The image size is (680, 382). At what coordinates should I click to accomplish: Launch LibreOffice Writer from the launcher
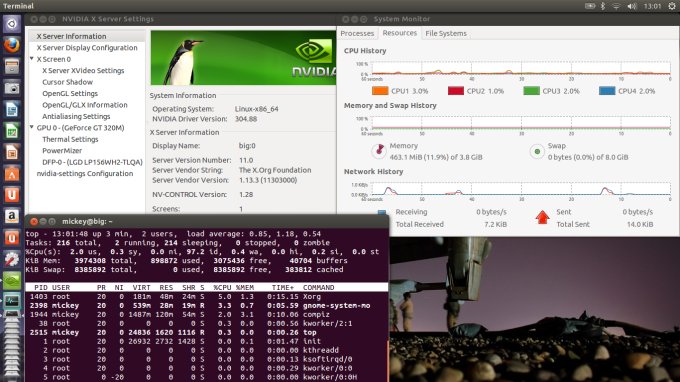(12, 109)
